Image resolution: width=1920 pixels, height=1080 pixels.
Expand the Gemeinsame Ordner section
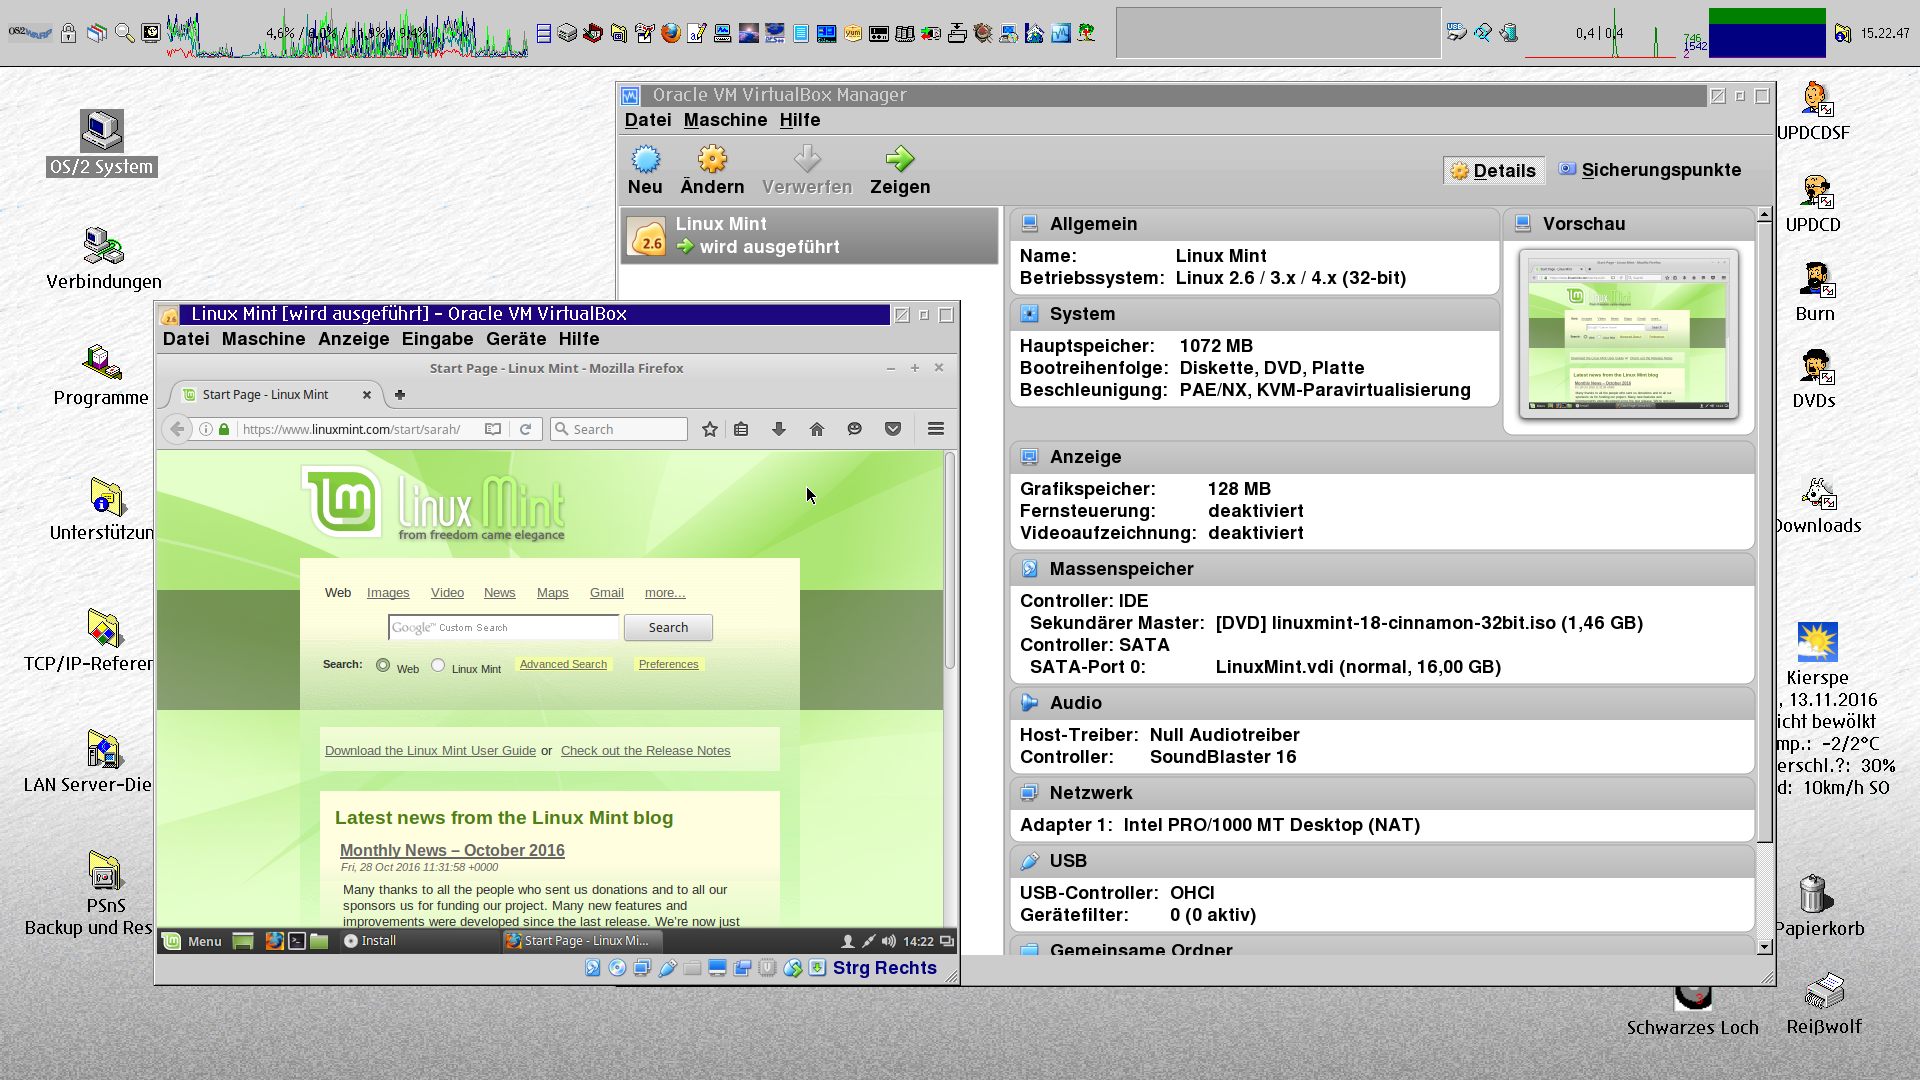click(x=1382, y=948)
